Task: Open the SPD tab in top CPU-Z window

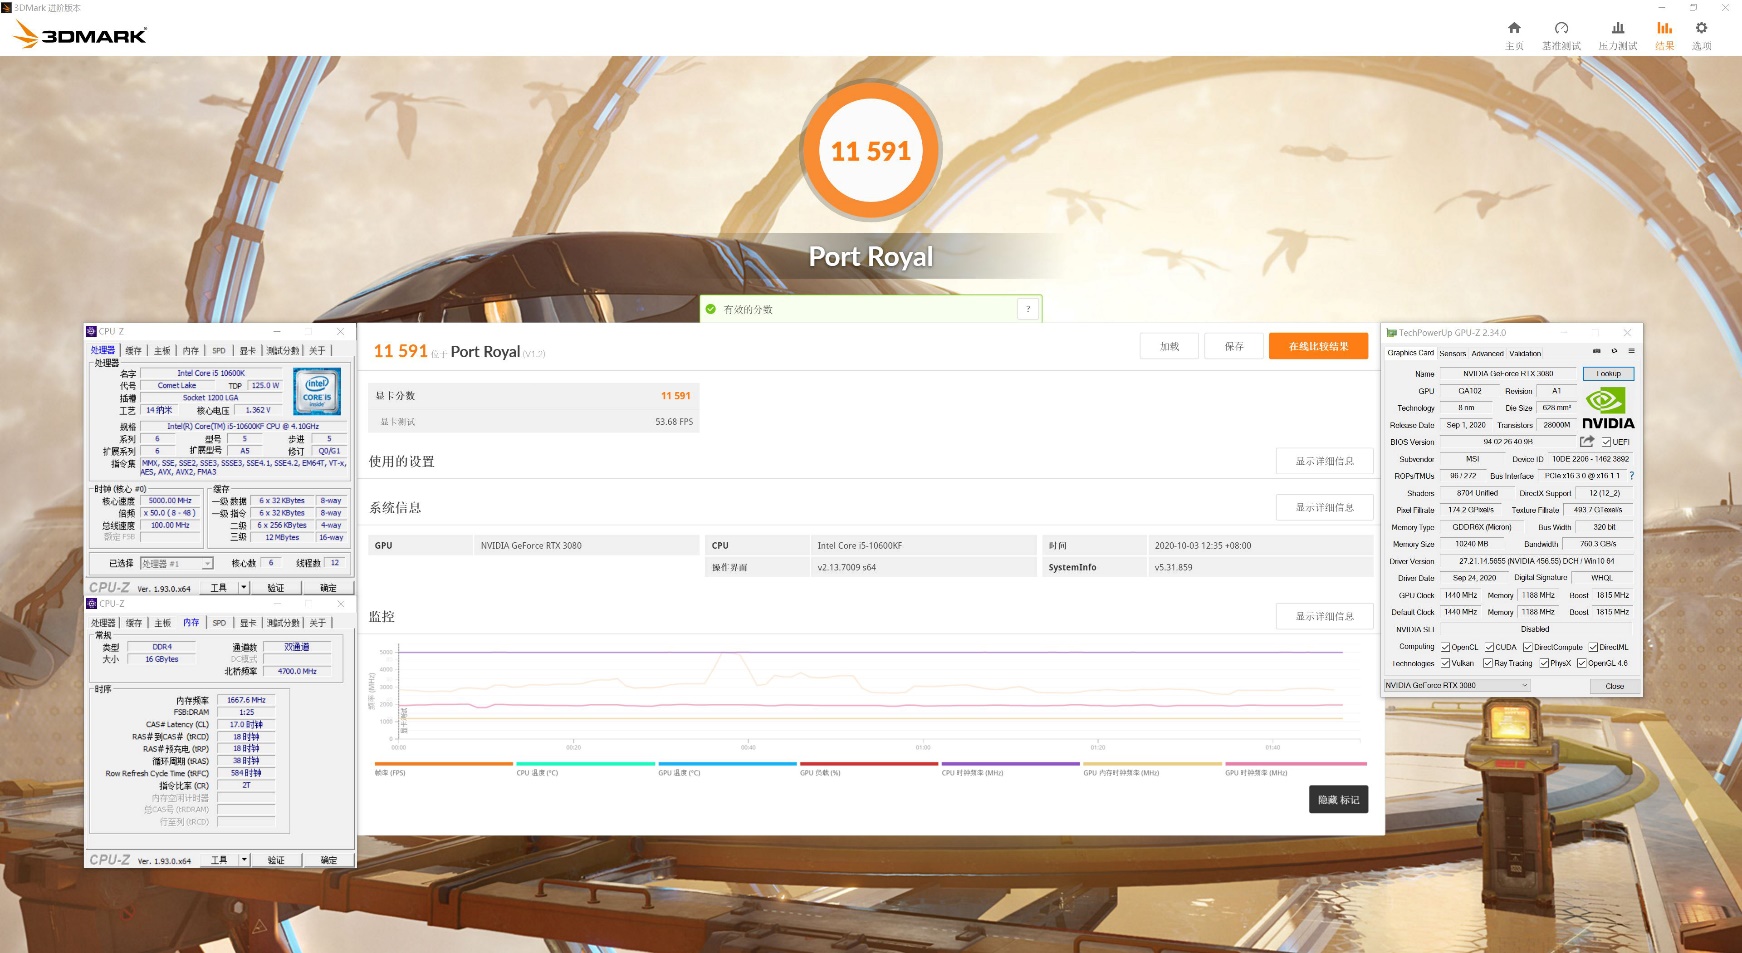Action: click(x=219, y=351)
